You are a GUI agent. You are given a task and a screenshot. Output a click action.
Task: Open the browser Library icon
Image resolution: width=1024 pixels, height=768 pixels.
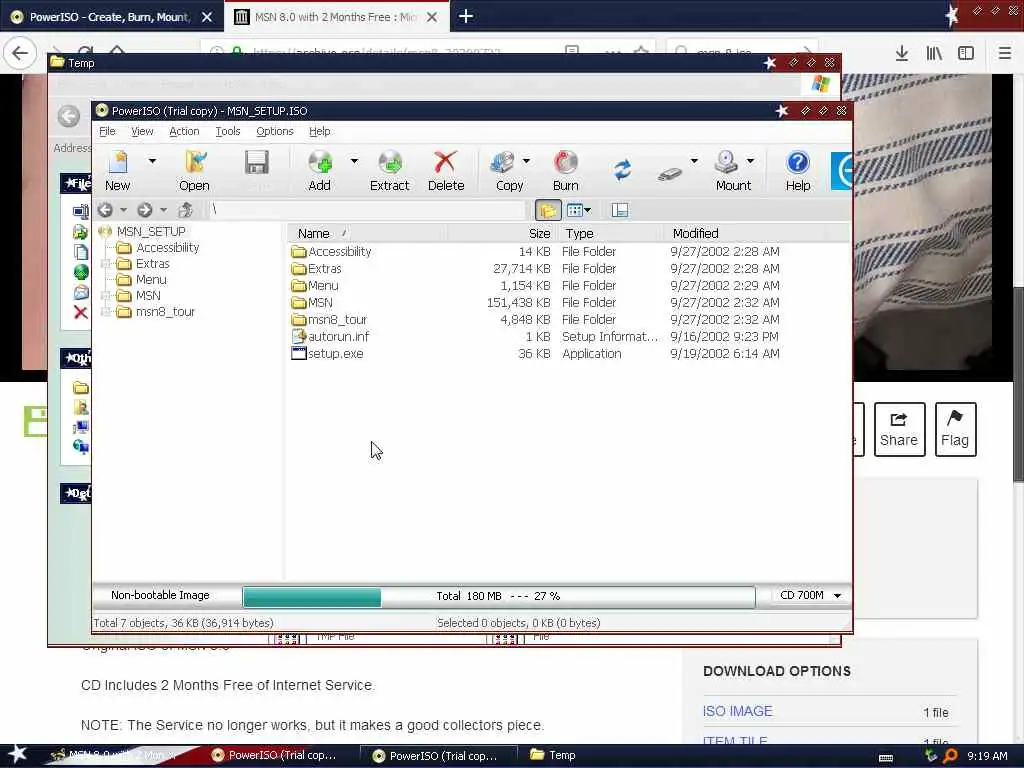coord(934,53)
